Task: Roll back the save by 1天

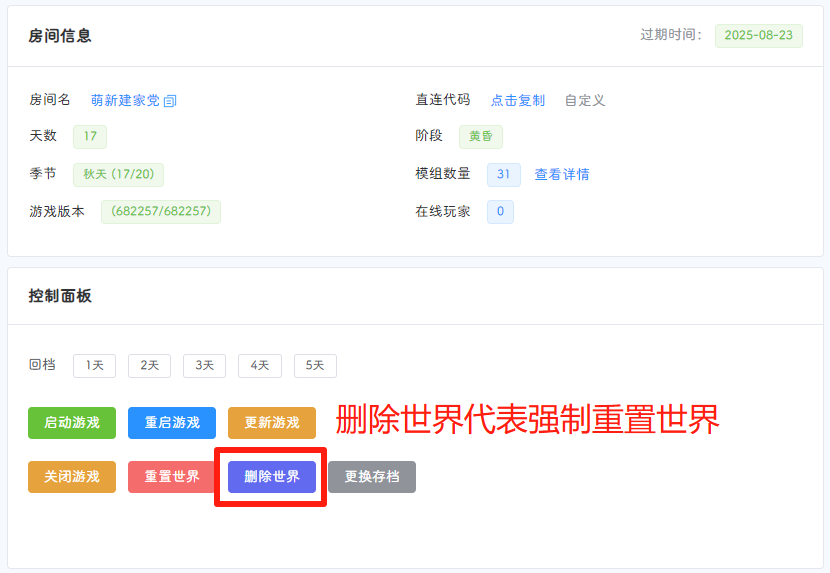Action: 94,365
